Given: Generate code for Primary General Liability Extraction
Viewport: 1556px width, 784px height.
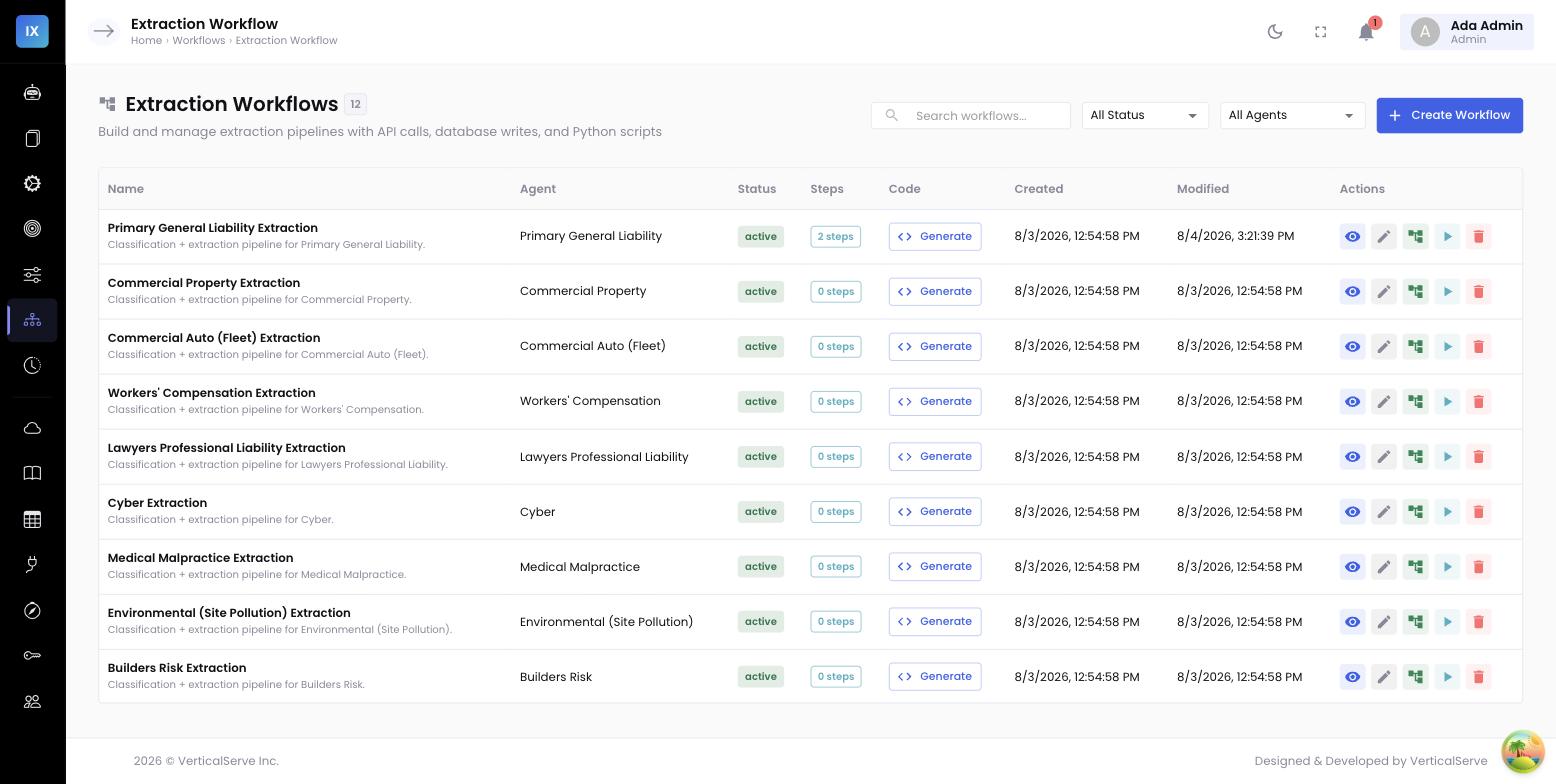Looking at the screenshot, I should [x=935, y=237].
